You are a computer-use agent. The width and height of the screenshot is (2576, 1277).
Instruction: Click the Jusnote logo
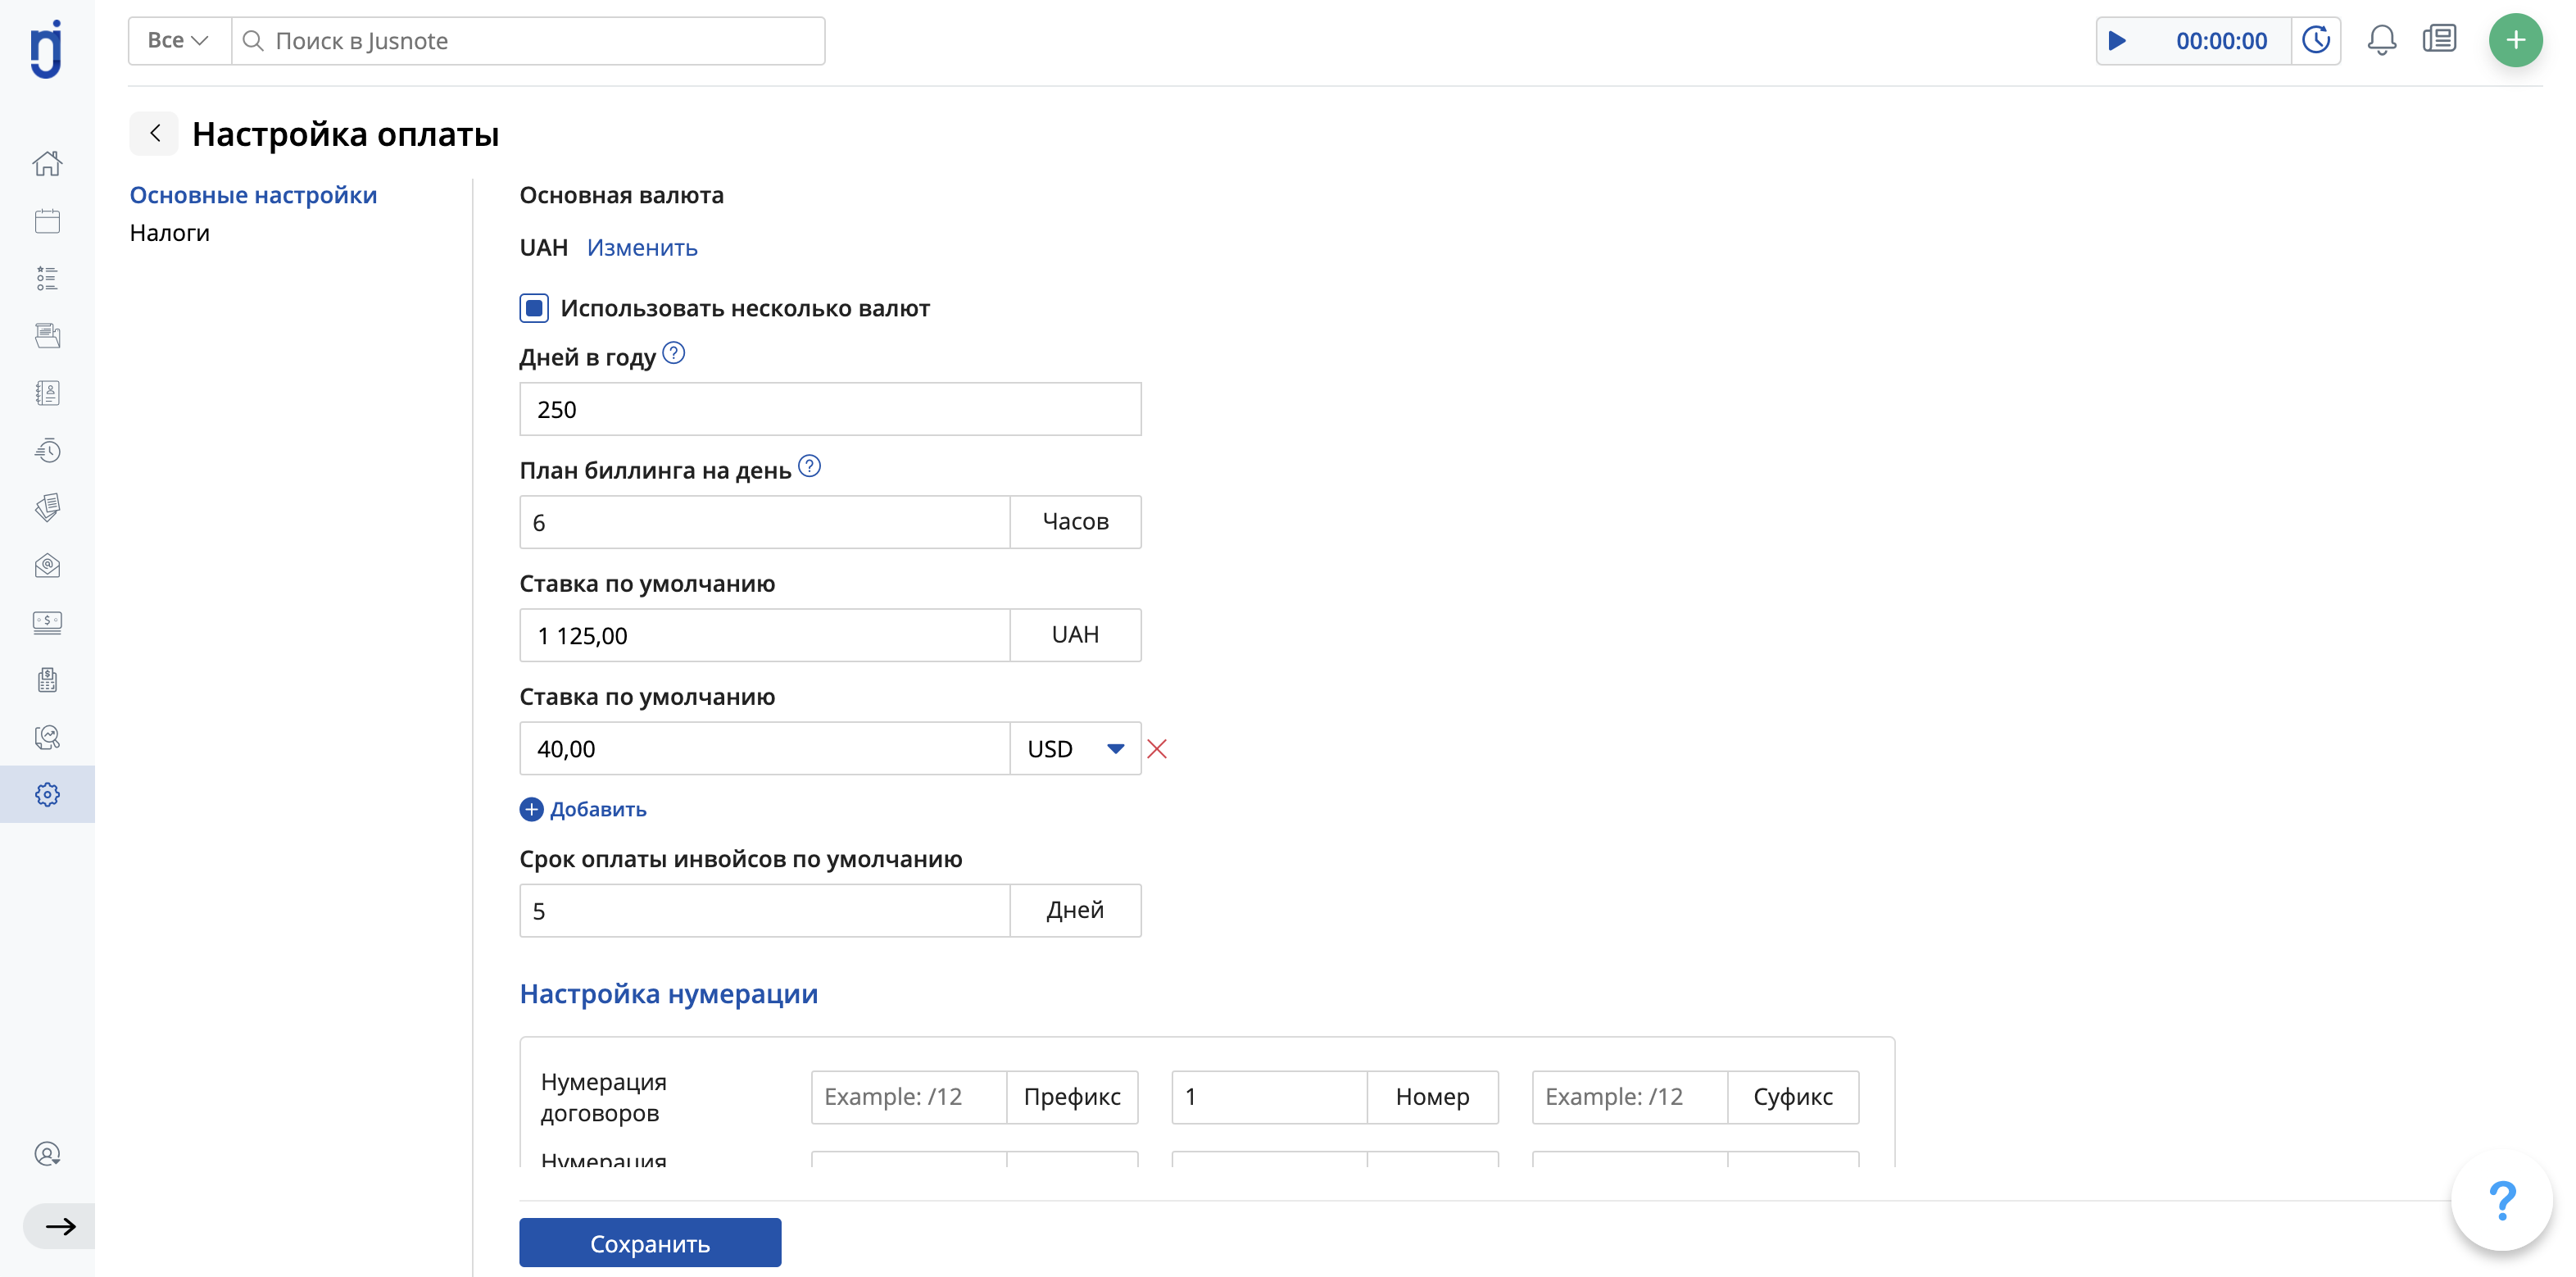click(46, 49)
